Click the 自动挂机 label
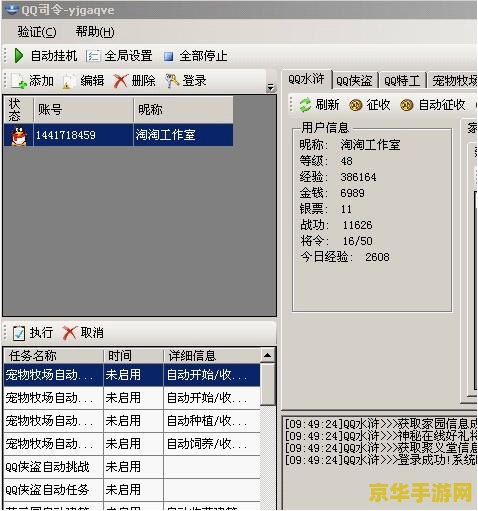This screenshot has height=511, width=478. tap(54, 56)
